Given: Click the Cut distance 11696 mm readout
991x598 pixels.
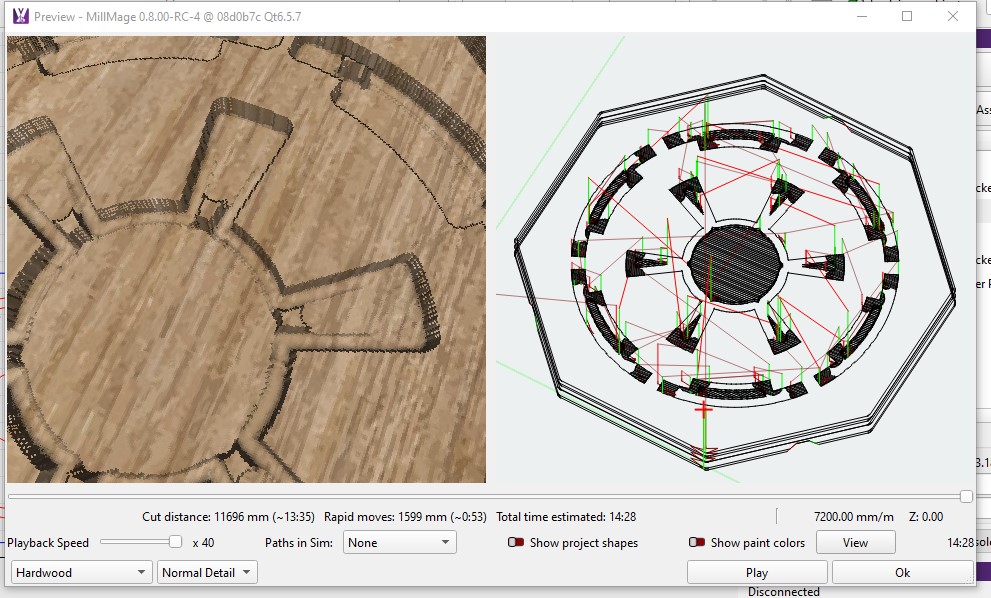Looking at the screenshot, I should (228, 516).
